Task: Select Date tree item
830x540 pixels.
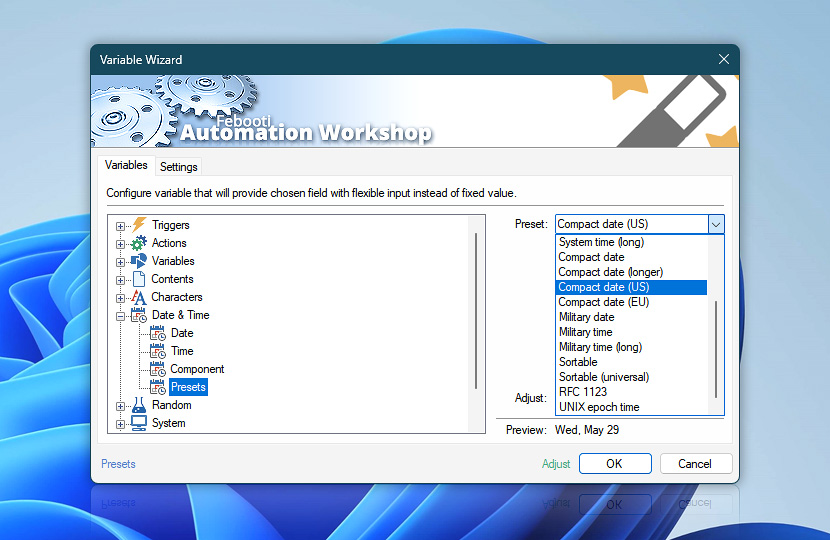Action: pyautogui.click(x=182, y=333)
